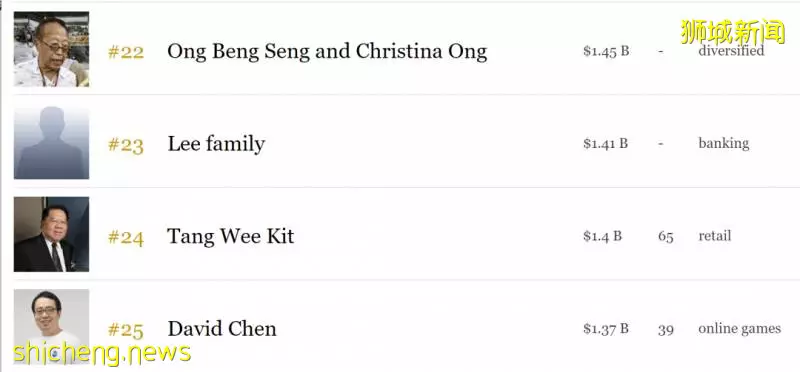Image resolution: width=800 pixels, height=372 pixels.
Task: Open the Tang Wee Kit profile link
Action: tap(231, 237)
